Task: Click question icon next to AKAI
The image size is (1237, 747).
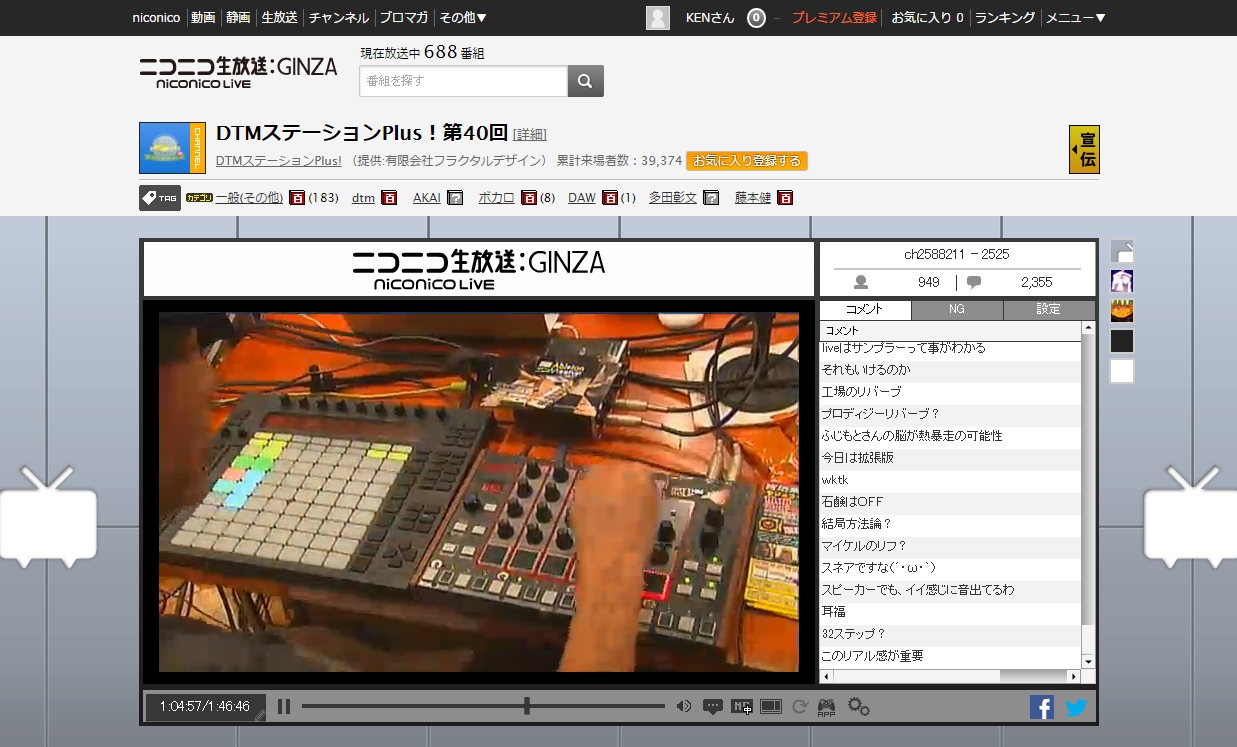Action: 455,198
